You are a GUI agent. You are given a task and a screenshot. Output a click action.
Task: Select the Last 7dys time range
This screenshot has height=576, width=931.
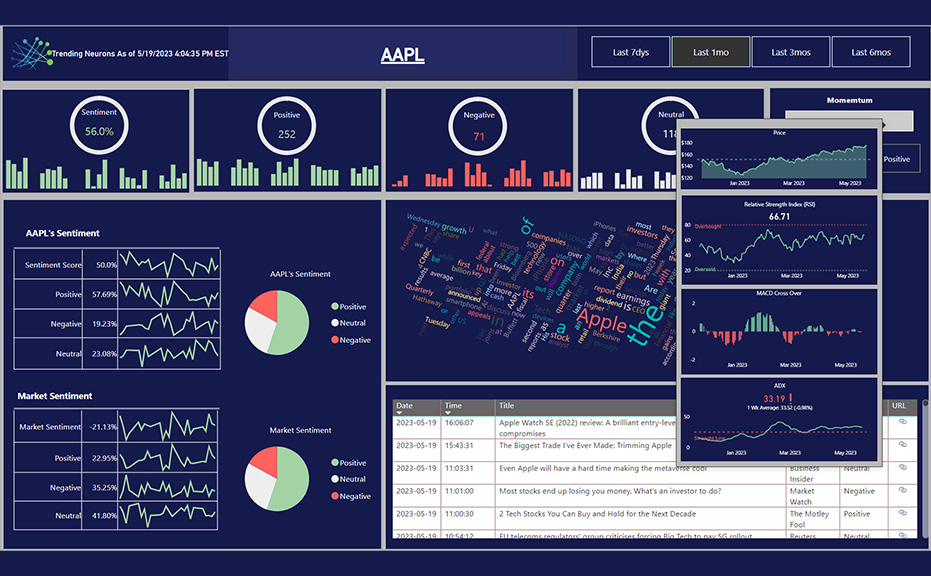tap(630, 52)
